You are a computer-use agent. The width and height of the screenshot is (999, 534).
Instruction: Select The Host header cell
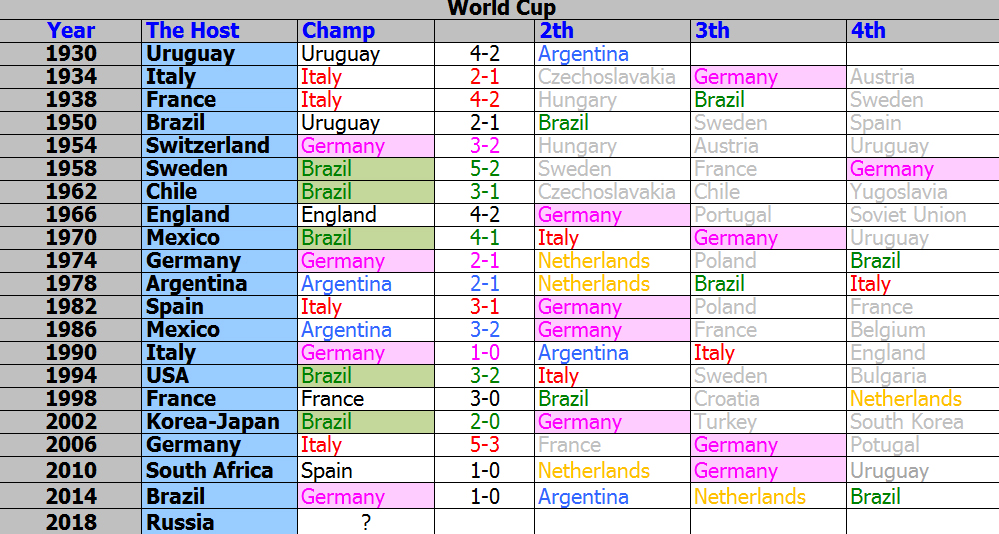click(x=219, y=31)
